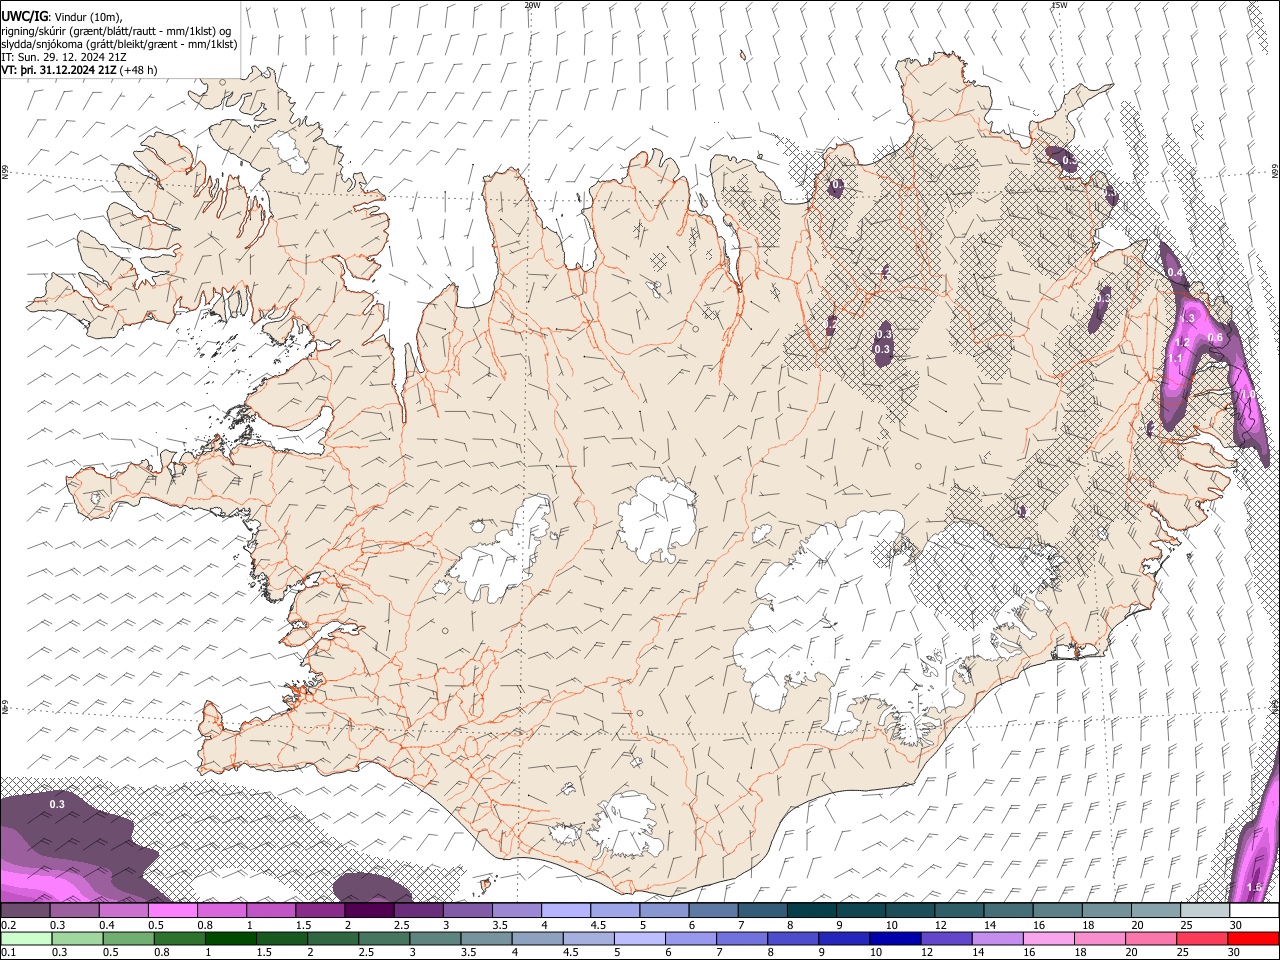The width and height of the screenshot is (1280, 960).
Task: Click the 20W longitude label
Action: pyautogui.click(x=532, y=5)
